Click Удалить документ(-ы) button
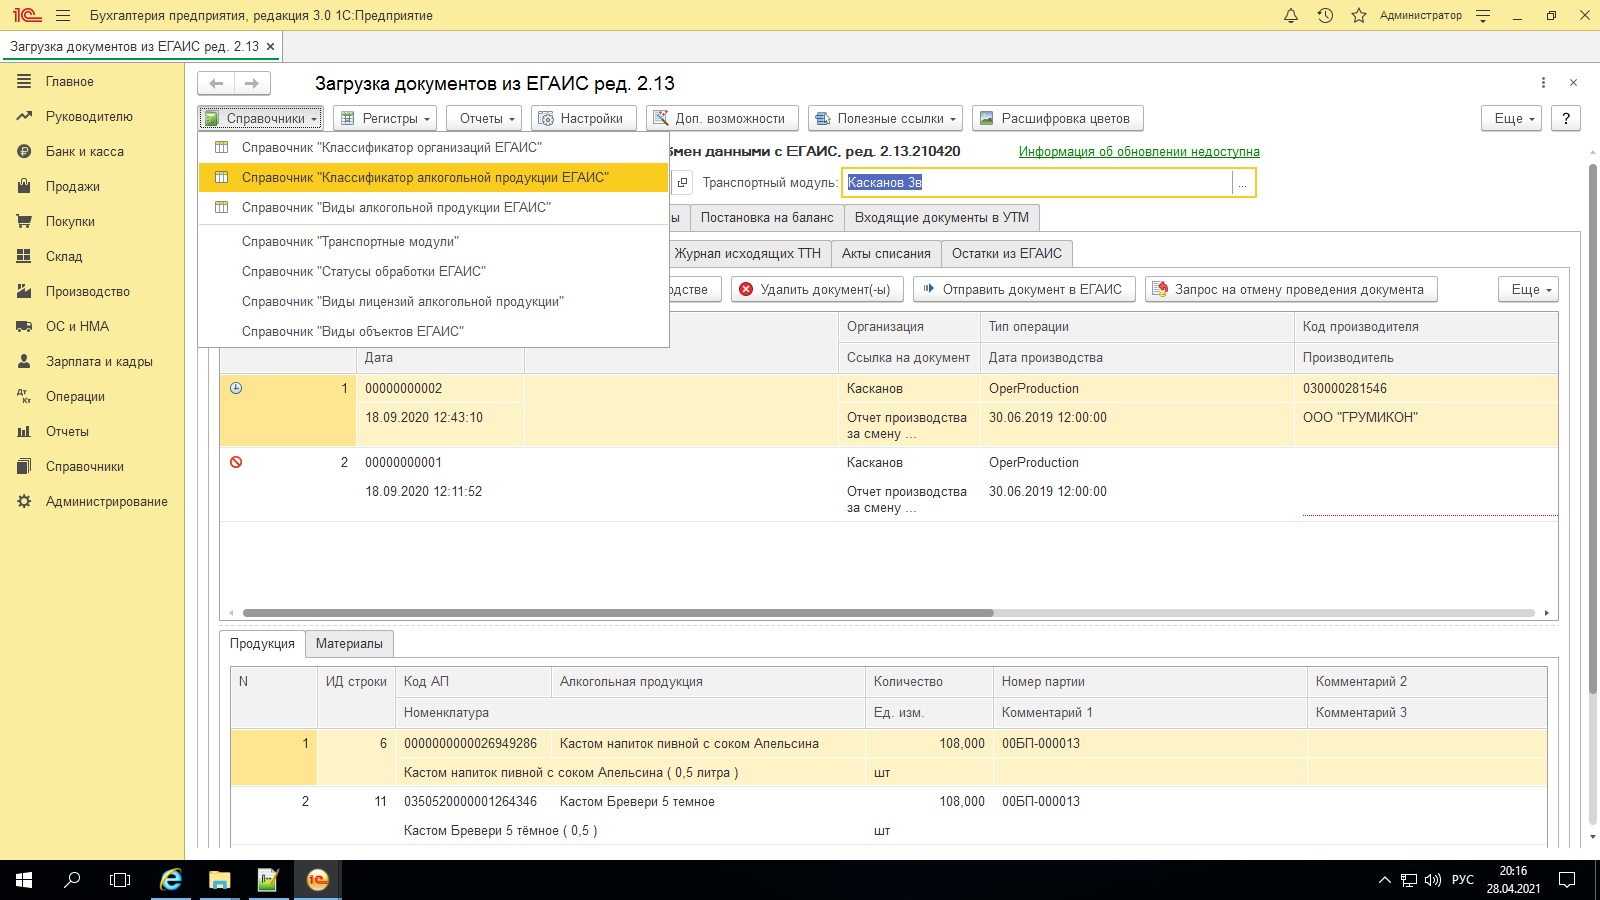1600x900 pixels. [x=817, y=289]
